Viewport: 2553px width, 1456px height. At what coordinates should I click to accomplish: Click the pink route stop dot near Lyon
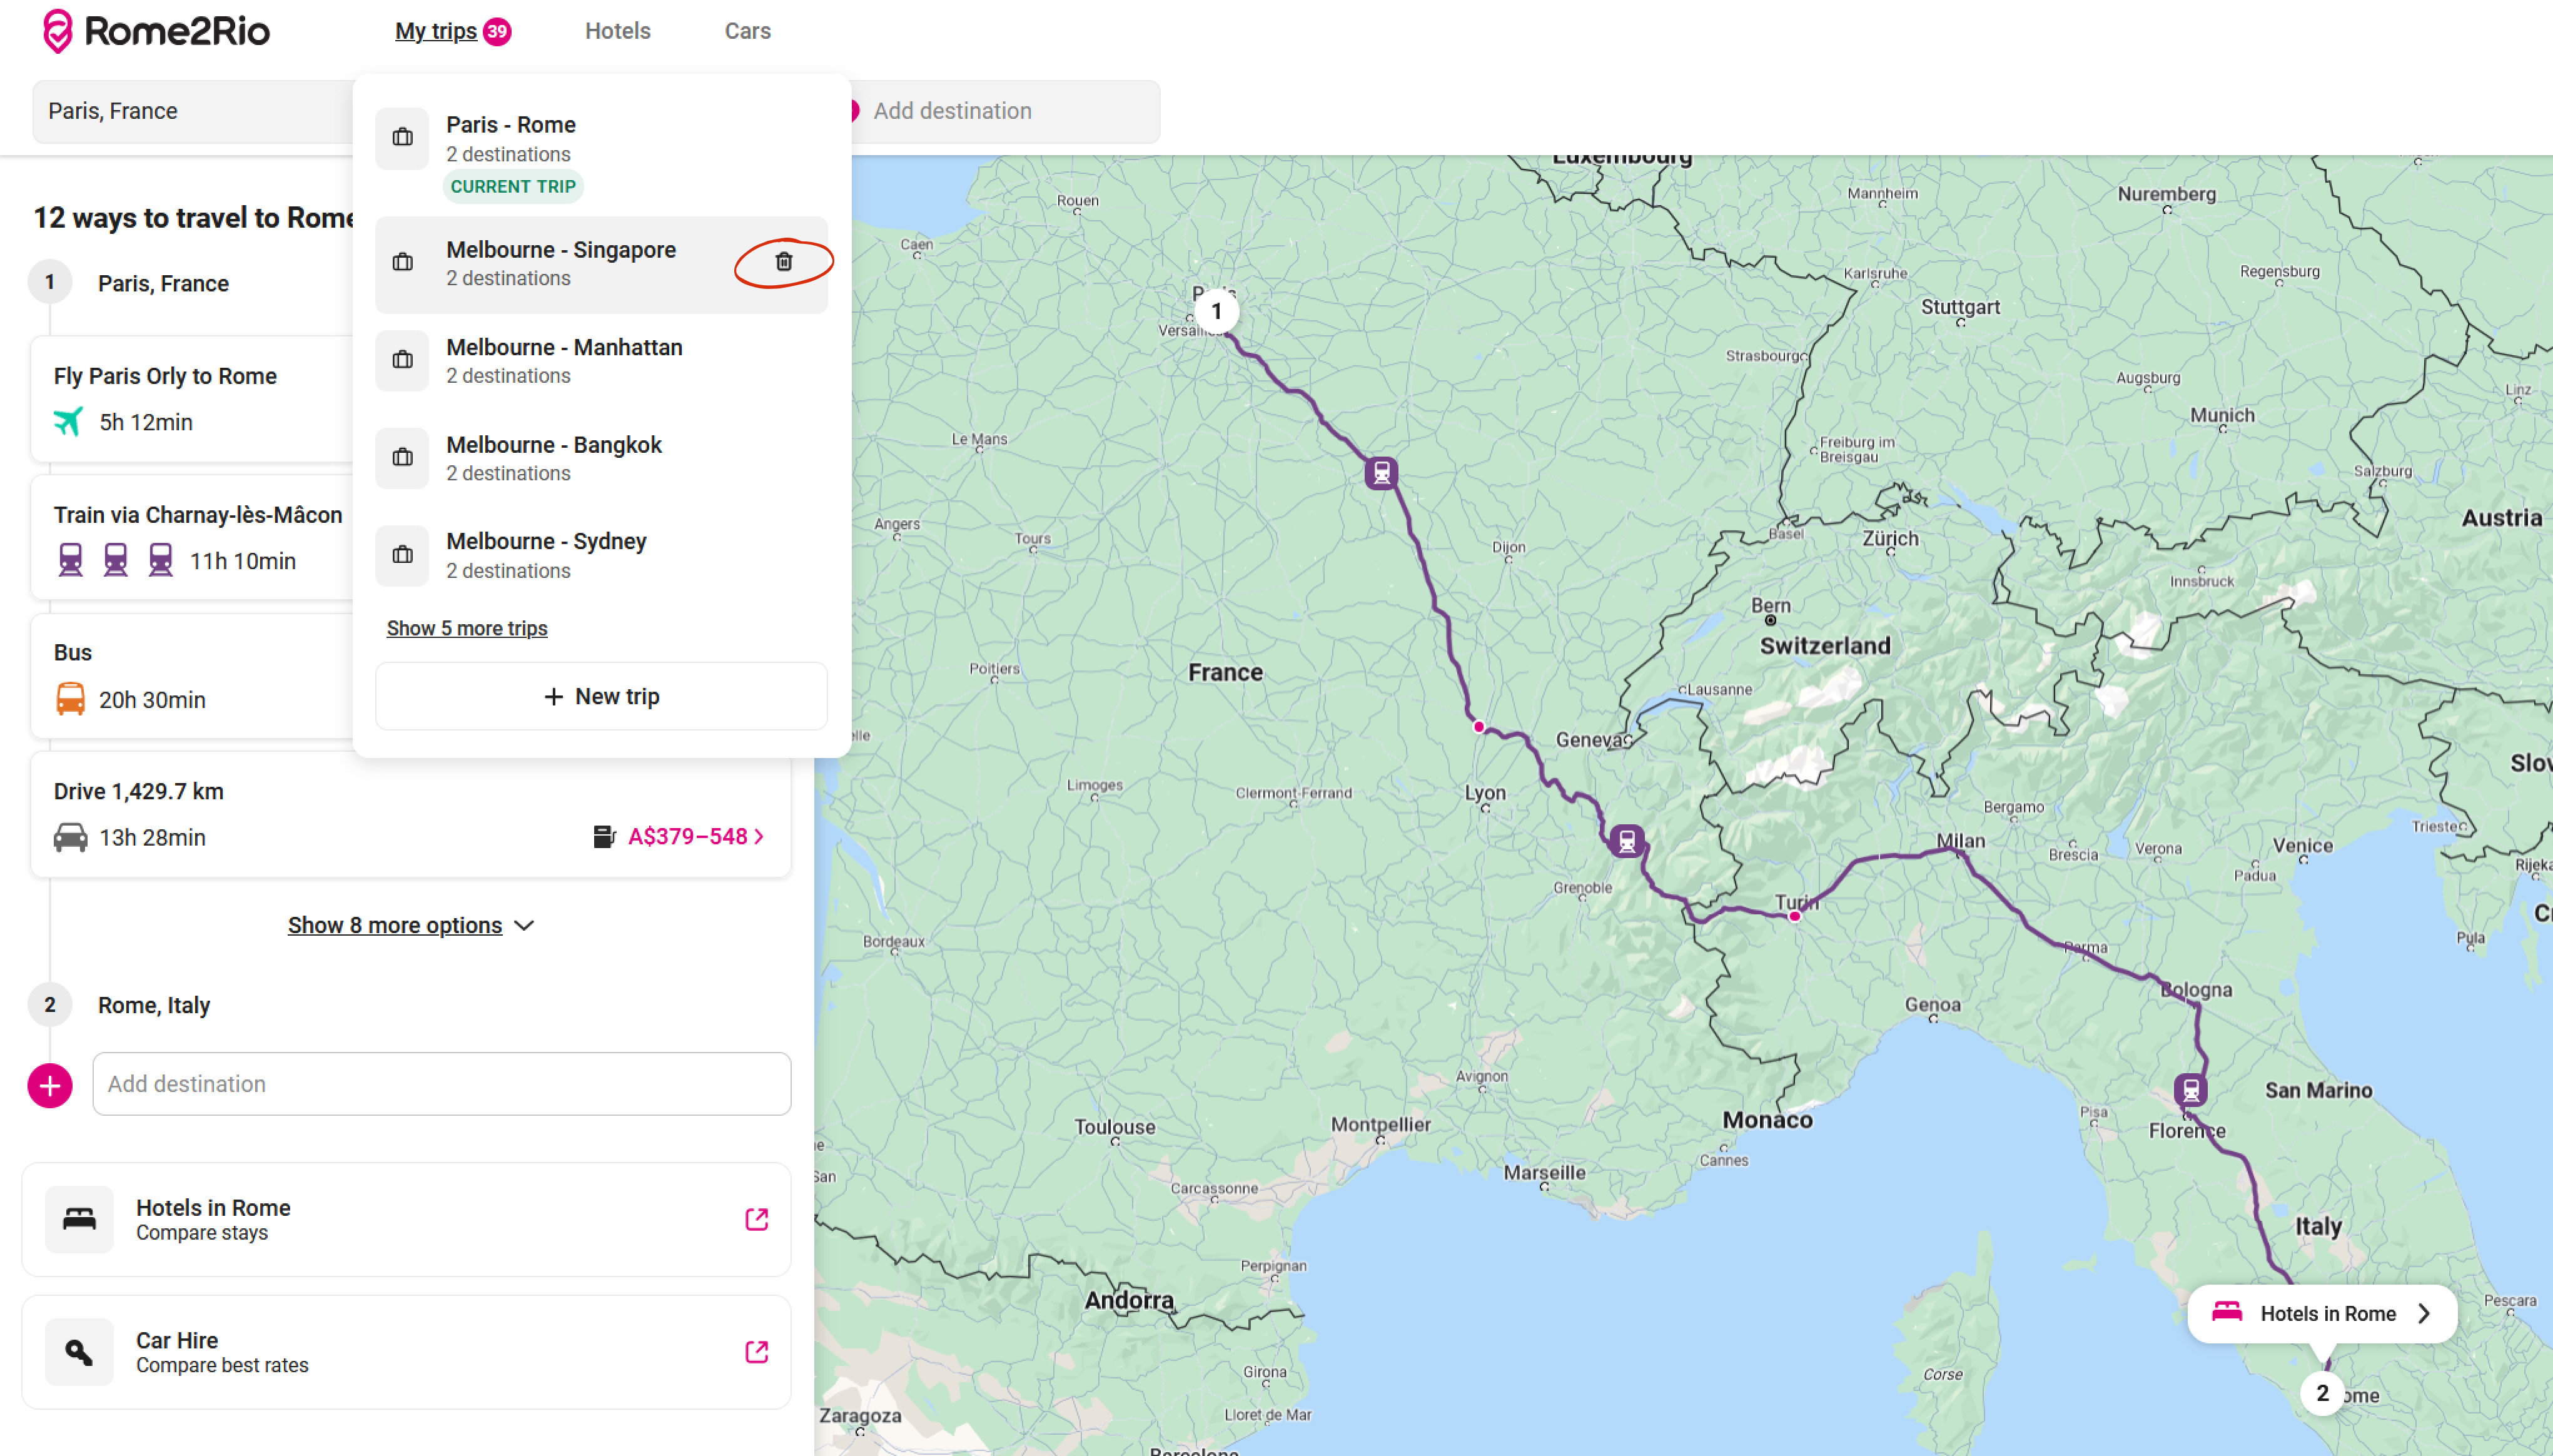coord(1479,727)
